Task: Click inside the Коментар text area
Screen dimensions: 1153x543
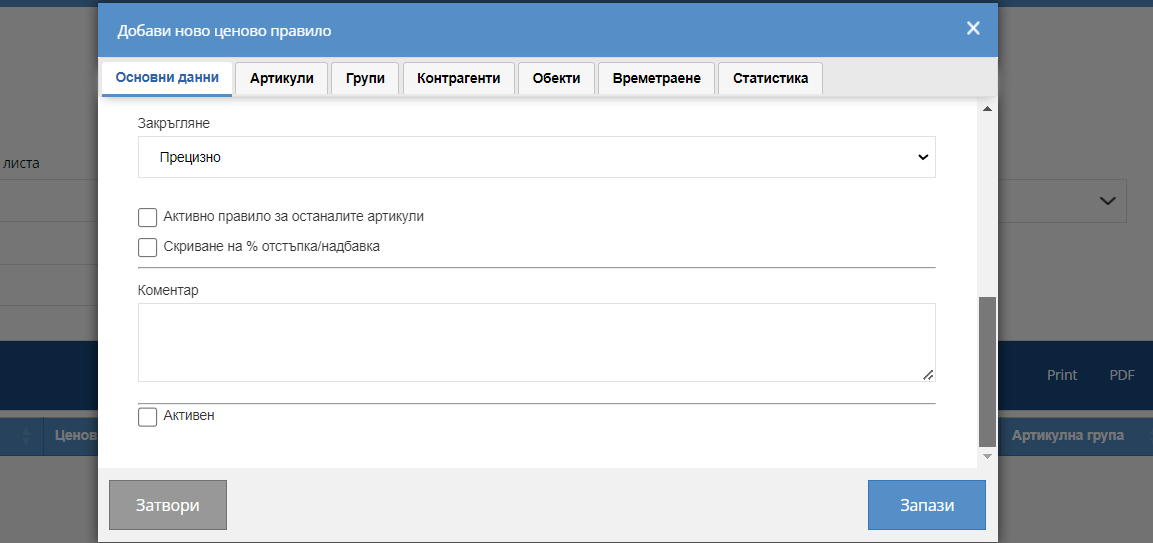Action: [x=537, y=342]
